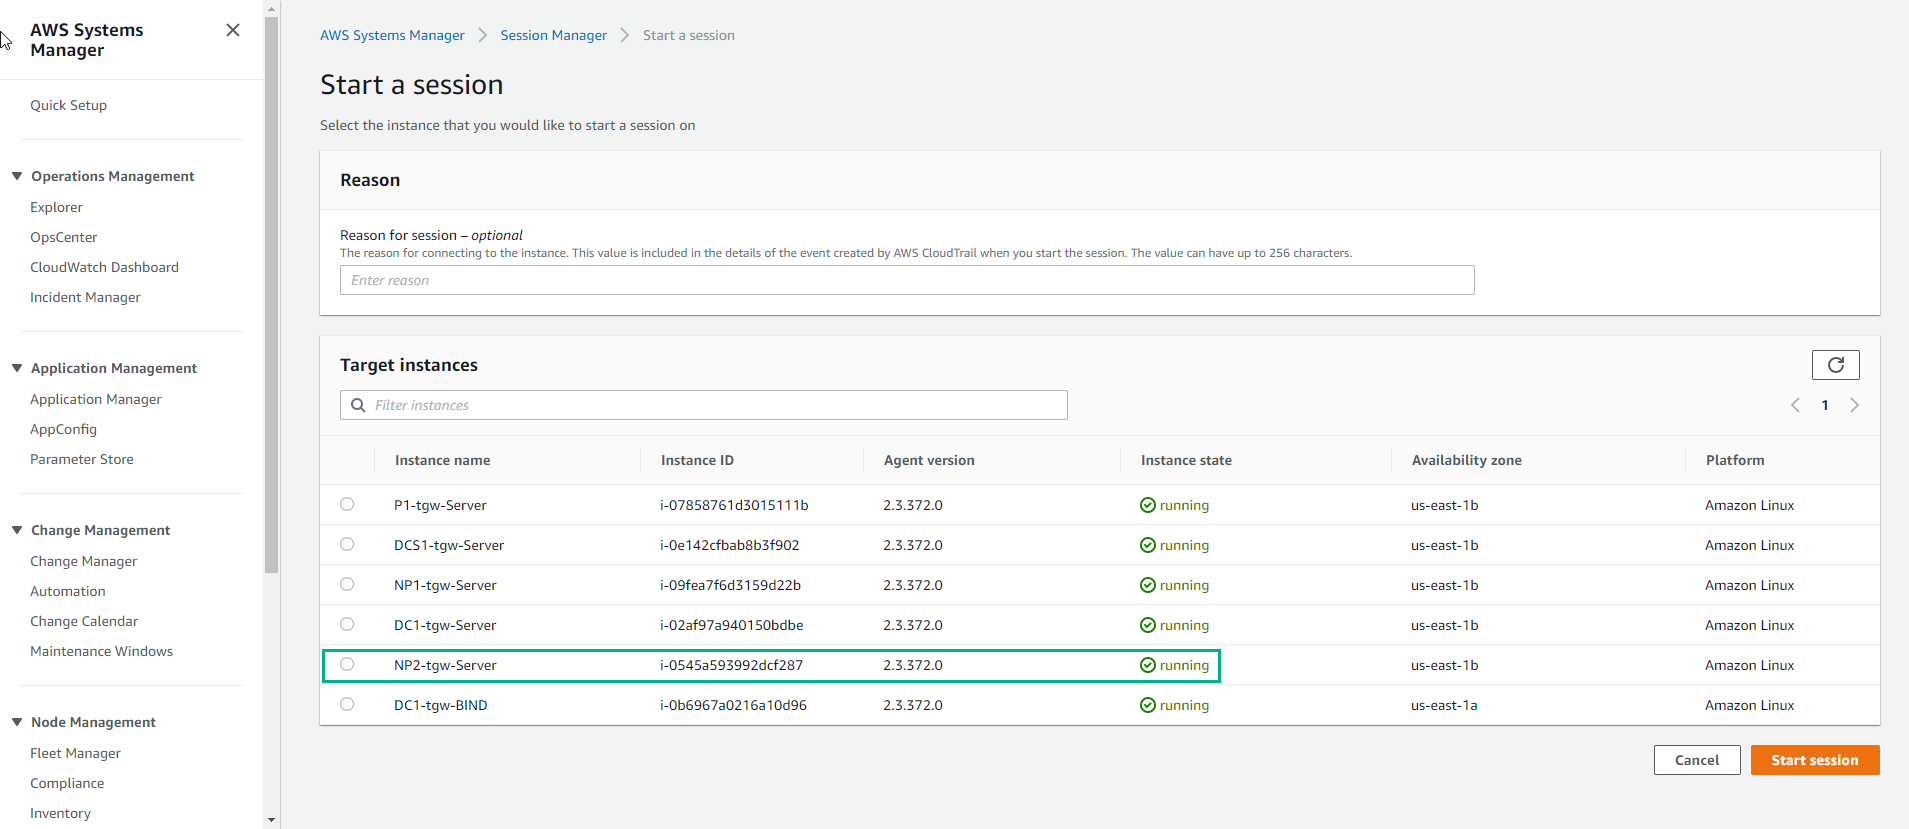Click instance ID i-02af97a940150bdbe
Screen dimensions: 1909x829
731,625
